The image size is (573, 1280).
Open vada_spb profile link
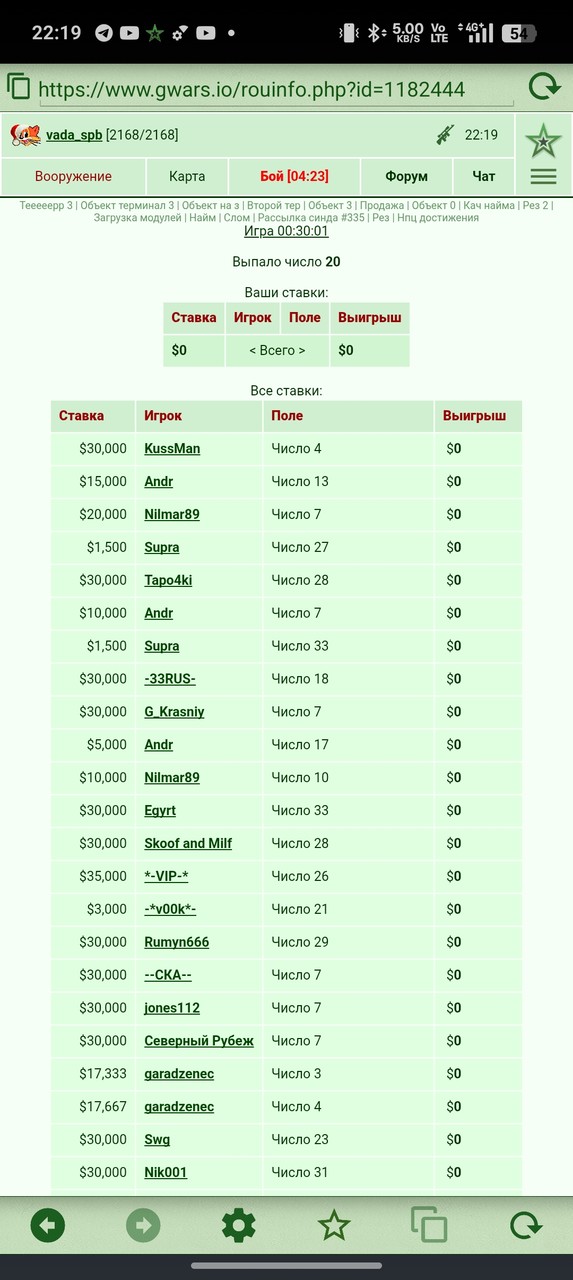coord(74,135)
